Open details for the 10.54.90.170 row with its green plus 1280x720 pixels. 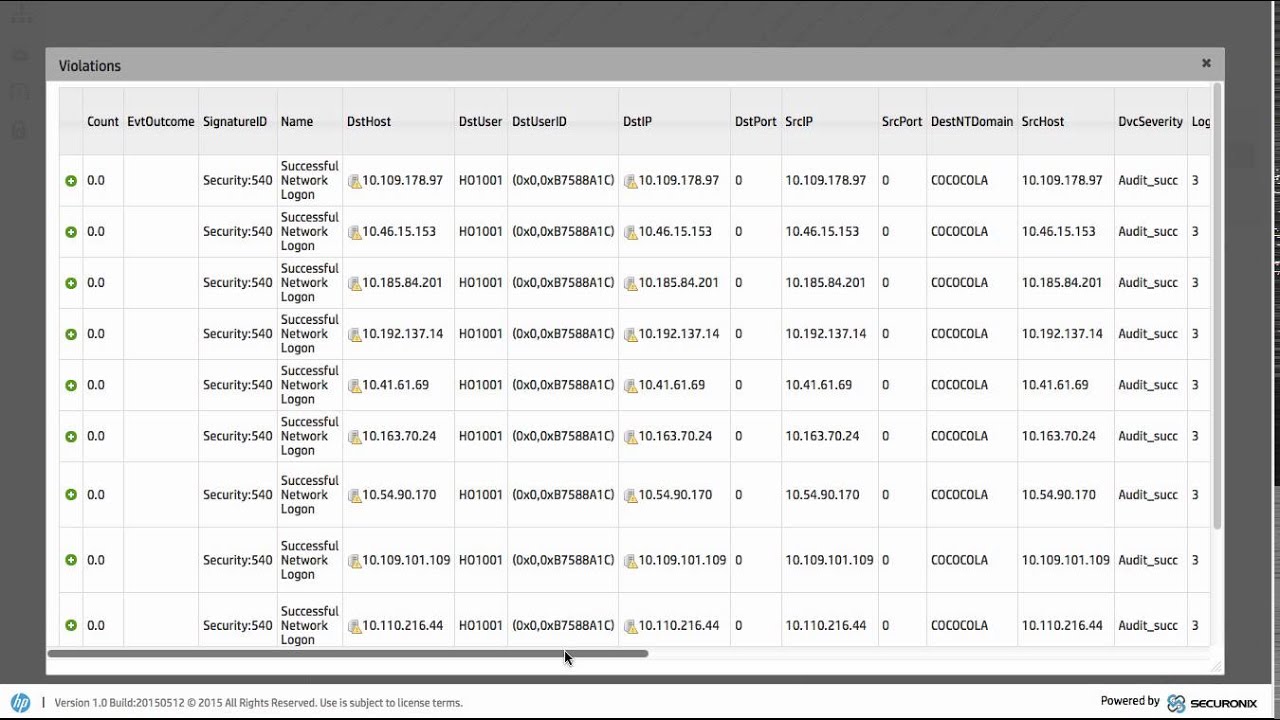point(71,495)
